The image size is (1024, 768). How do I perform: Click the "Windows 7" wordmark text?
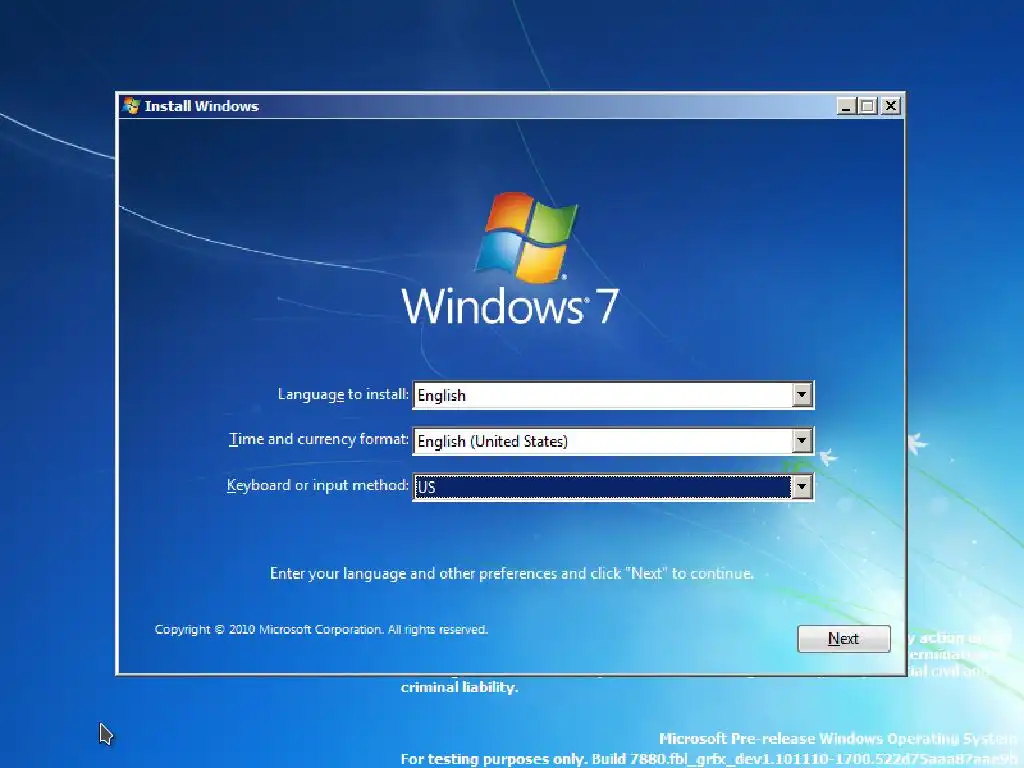point(509,306)
